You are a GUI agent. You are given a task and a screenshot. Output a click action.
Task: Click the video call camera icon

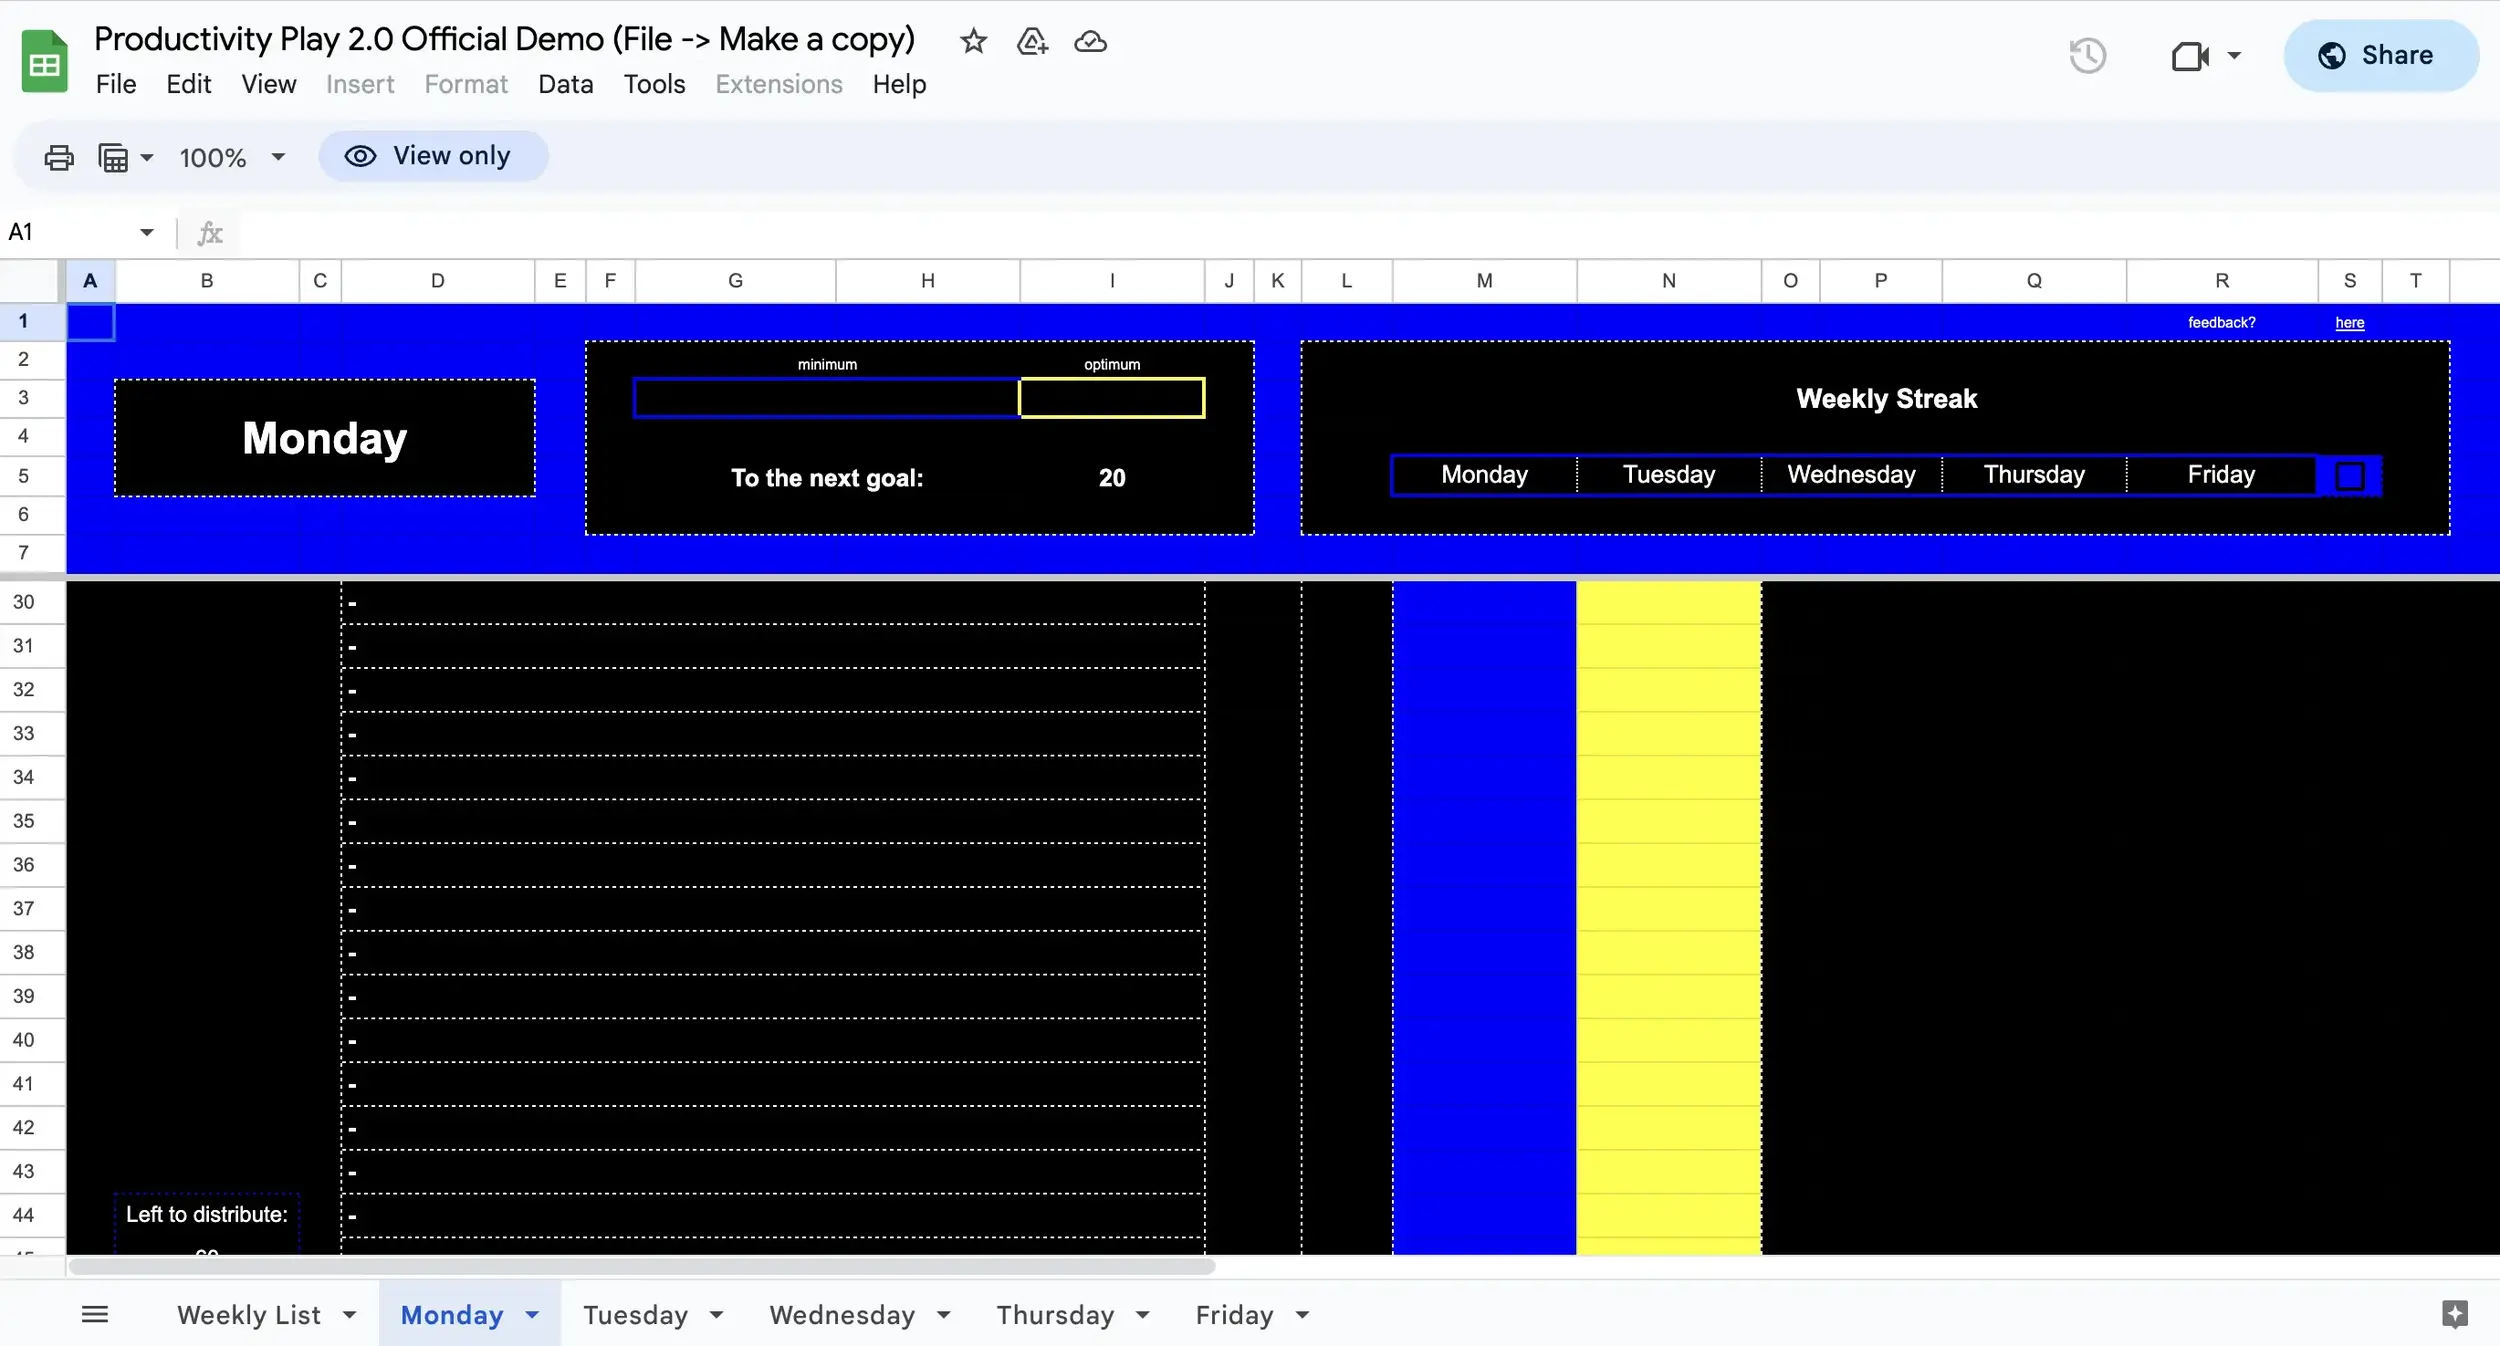[x=2190, y=56]
